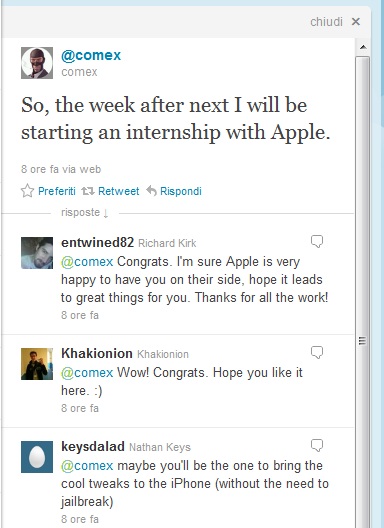Open keysdalad username link

pyautogui.click(x=93, y=447)
